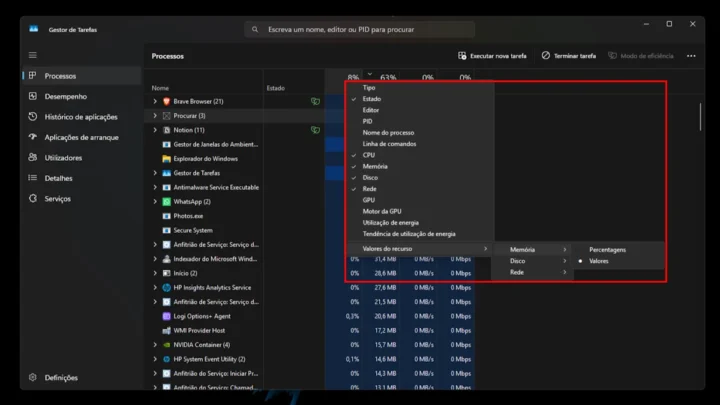Open Desempenho performance view icon
The image size is (720, 405).
33,97
